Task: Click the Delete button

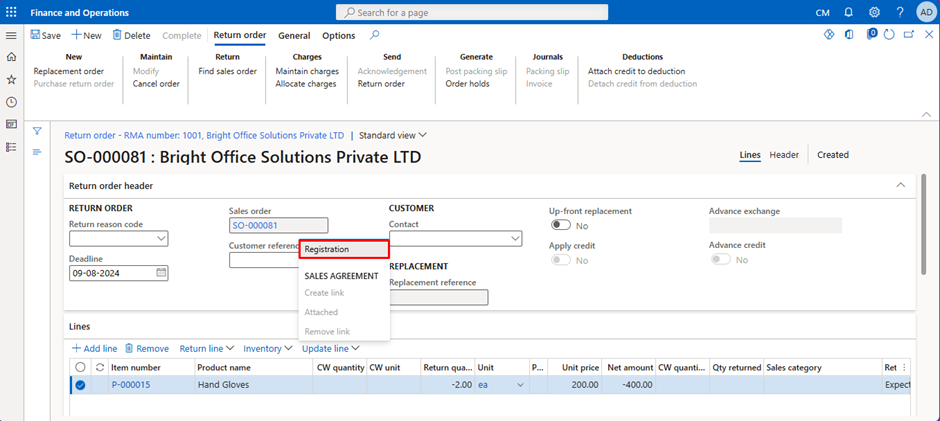Action: pos(131,35)
